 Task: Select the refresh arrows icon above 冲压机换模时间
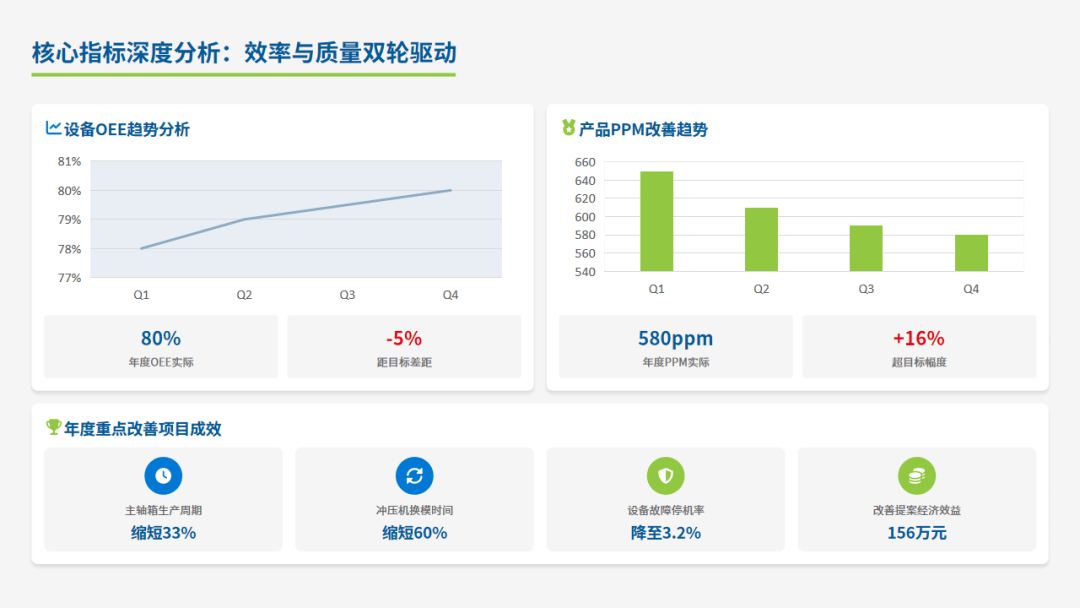[x=414, y=476]
